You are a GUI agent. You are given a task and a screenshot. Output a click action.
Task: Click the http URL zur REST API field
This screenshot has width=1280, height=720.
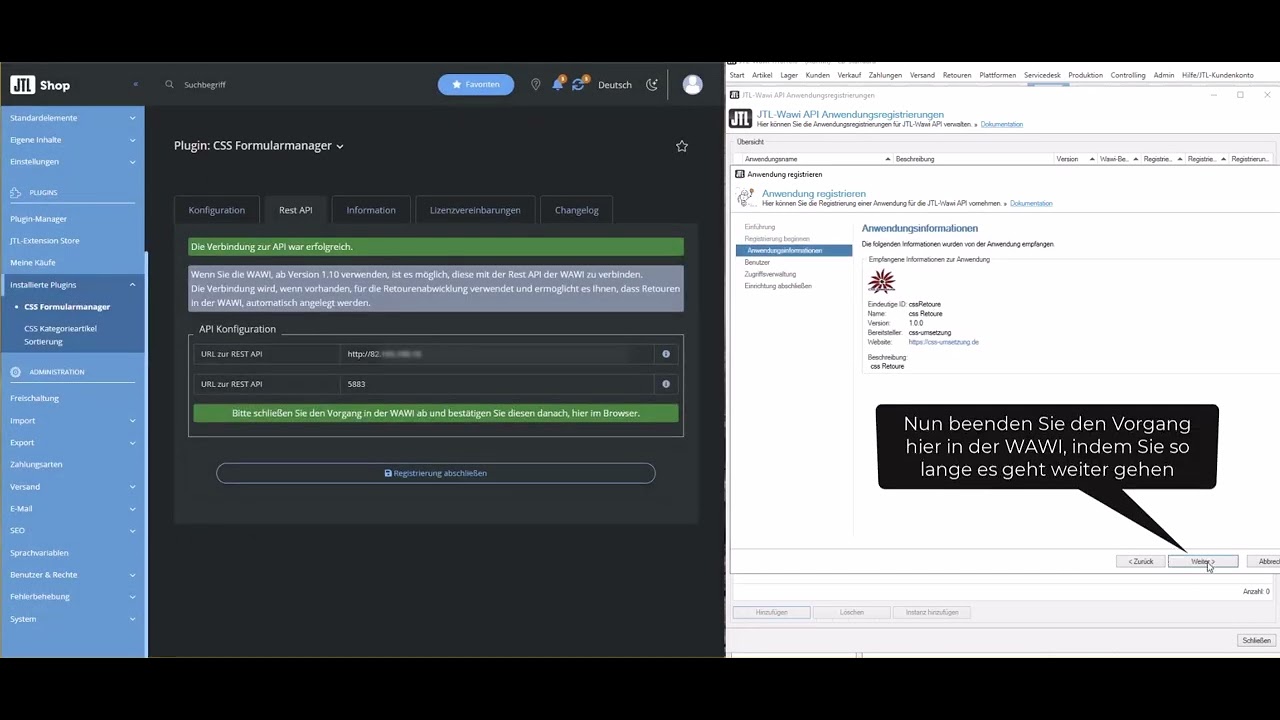pyautogui.click(x=497, y=354)
